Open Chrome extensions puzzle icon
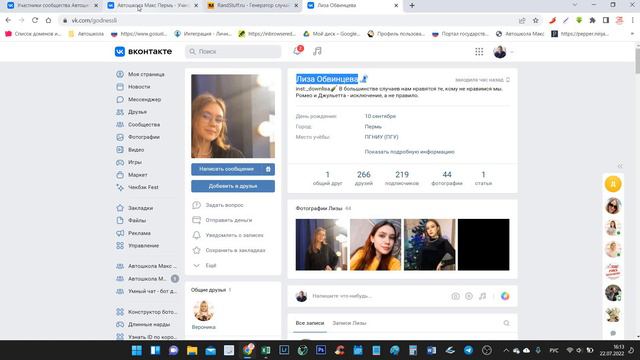The height and width of the screenshot is (360, 640). pos(592,20)
